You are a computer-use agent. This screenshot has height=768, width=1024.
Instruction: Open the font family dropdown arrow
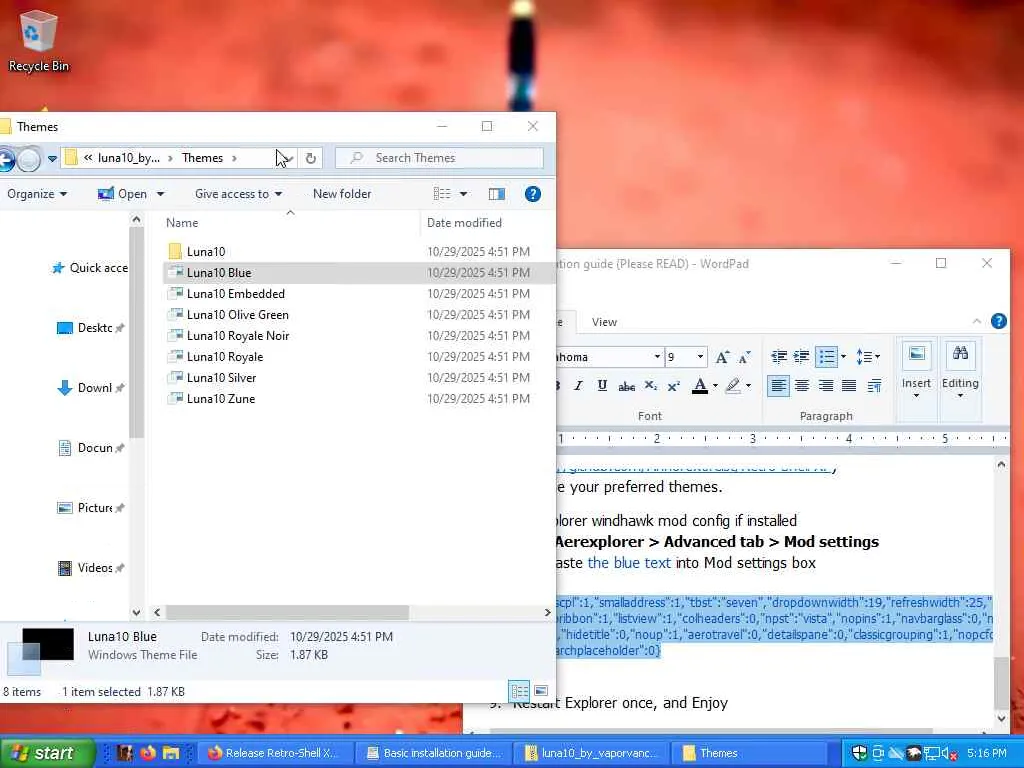coord(657,357)
